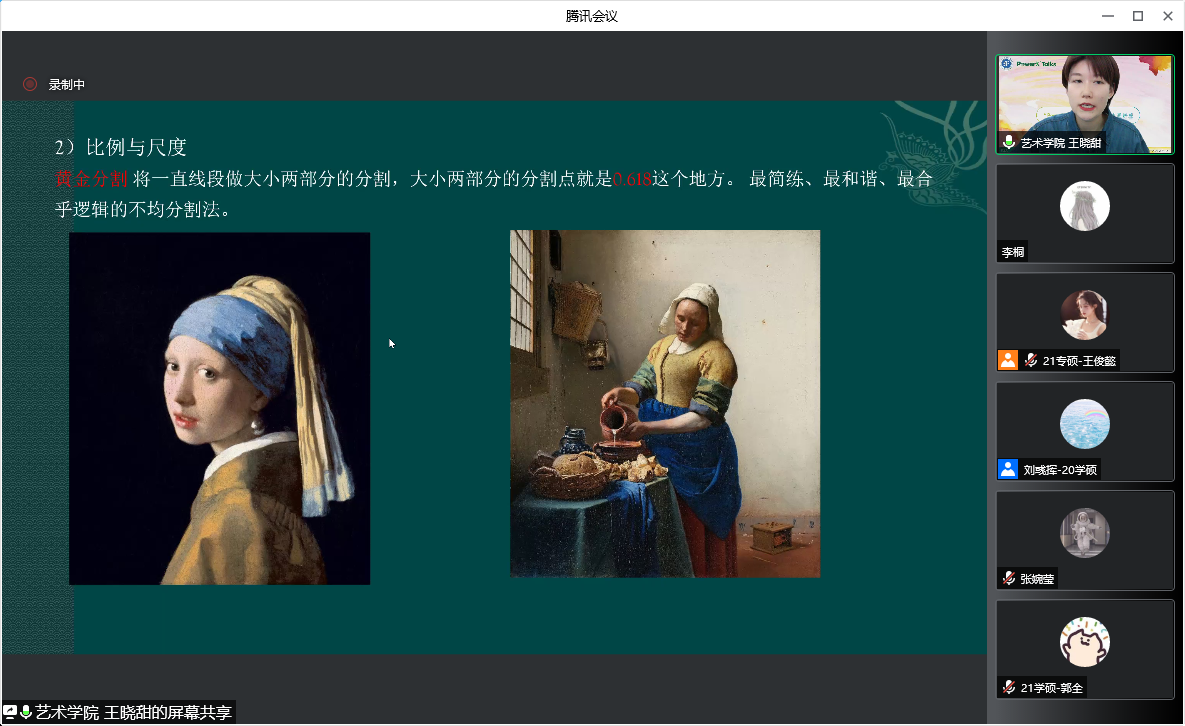Click the green microphone icon in the screen-share label
The width and height of the screenshot is (1185, 726).
26,712
